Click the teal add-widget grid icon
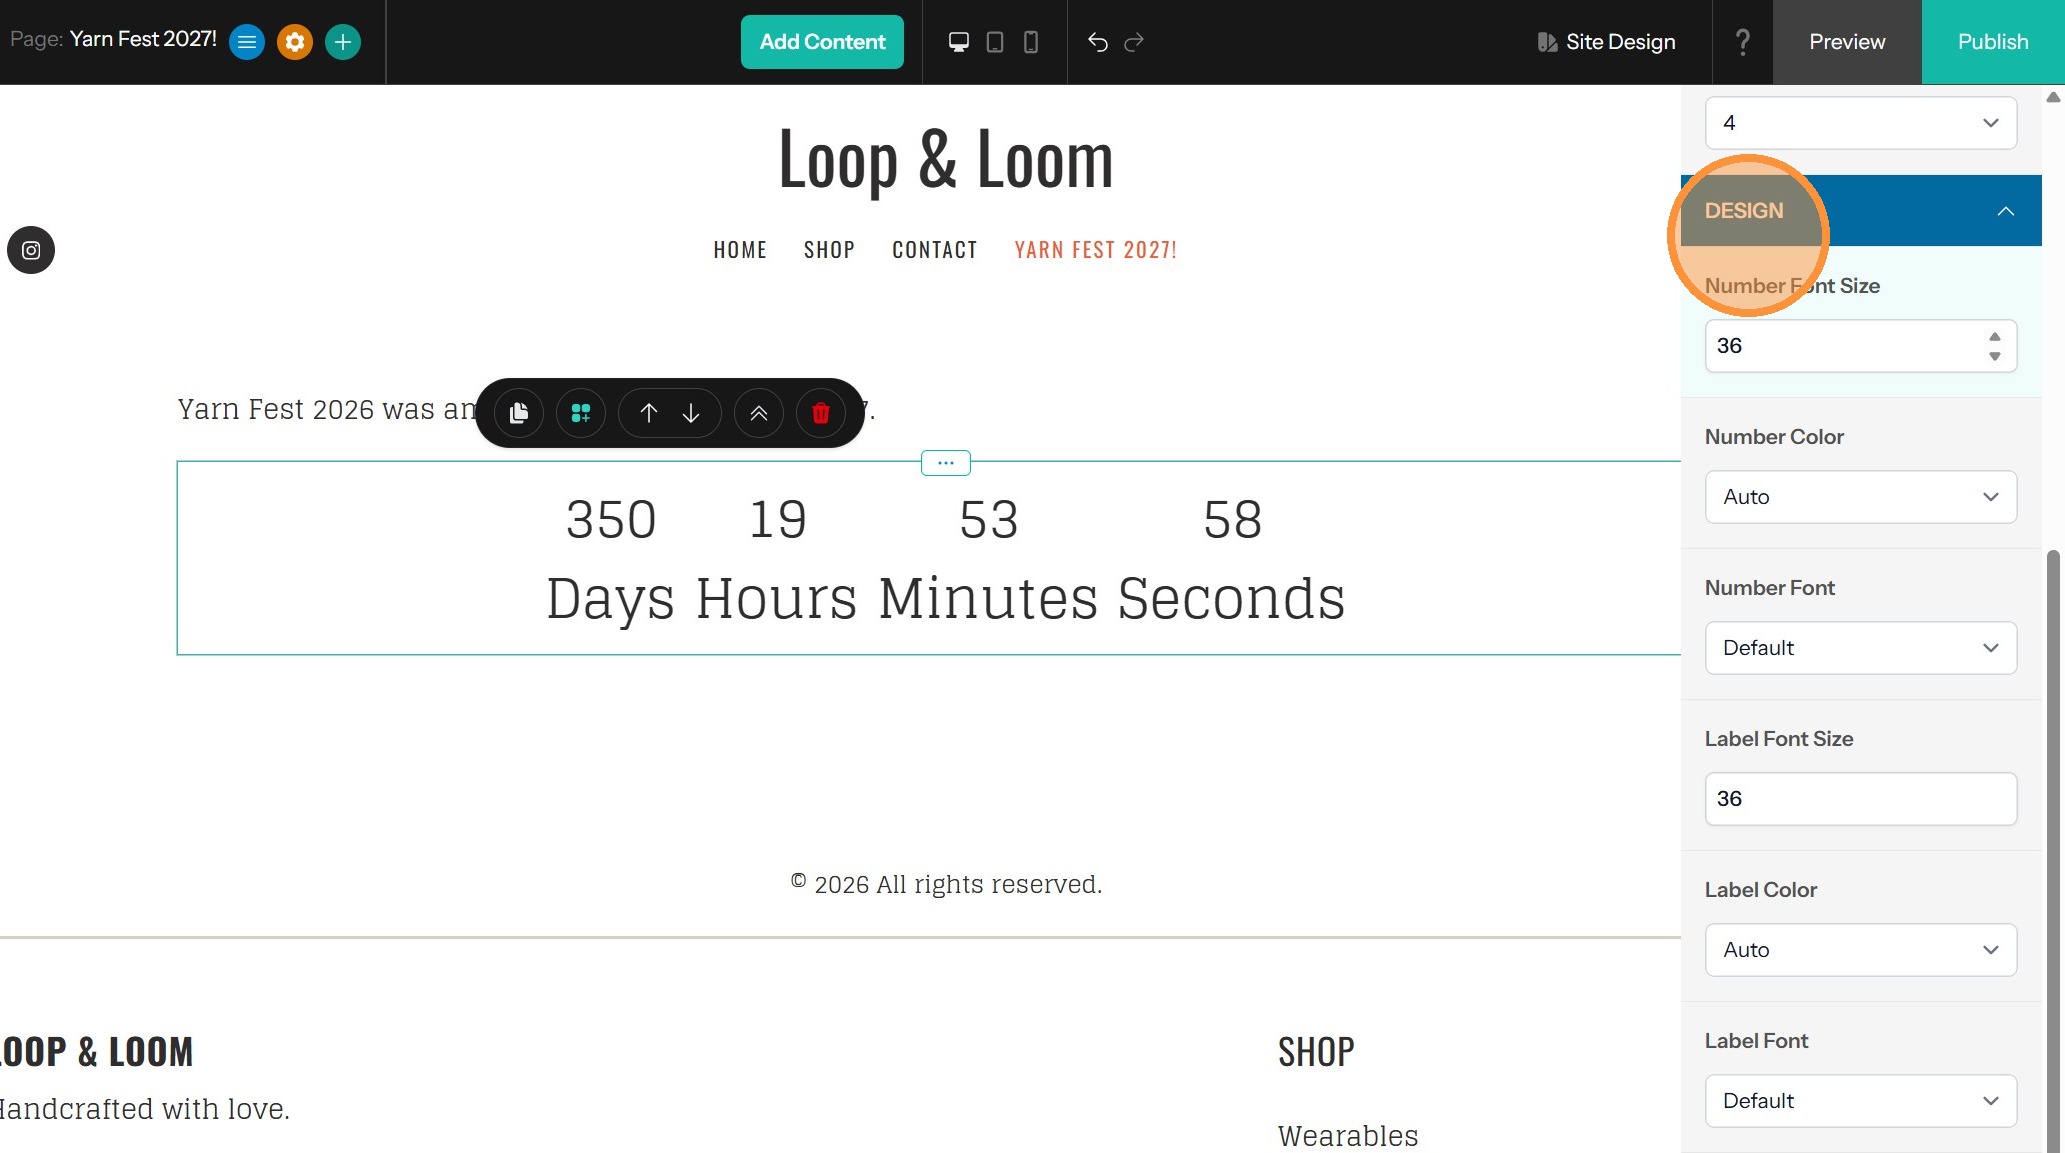Screen dimensions: 2065x1153 point(581,413)
